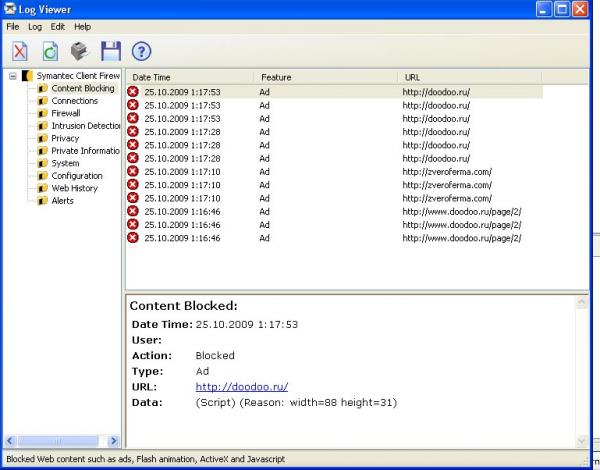Click the folder icon beside Connections

click(42, 101)
